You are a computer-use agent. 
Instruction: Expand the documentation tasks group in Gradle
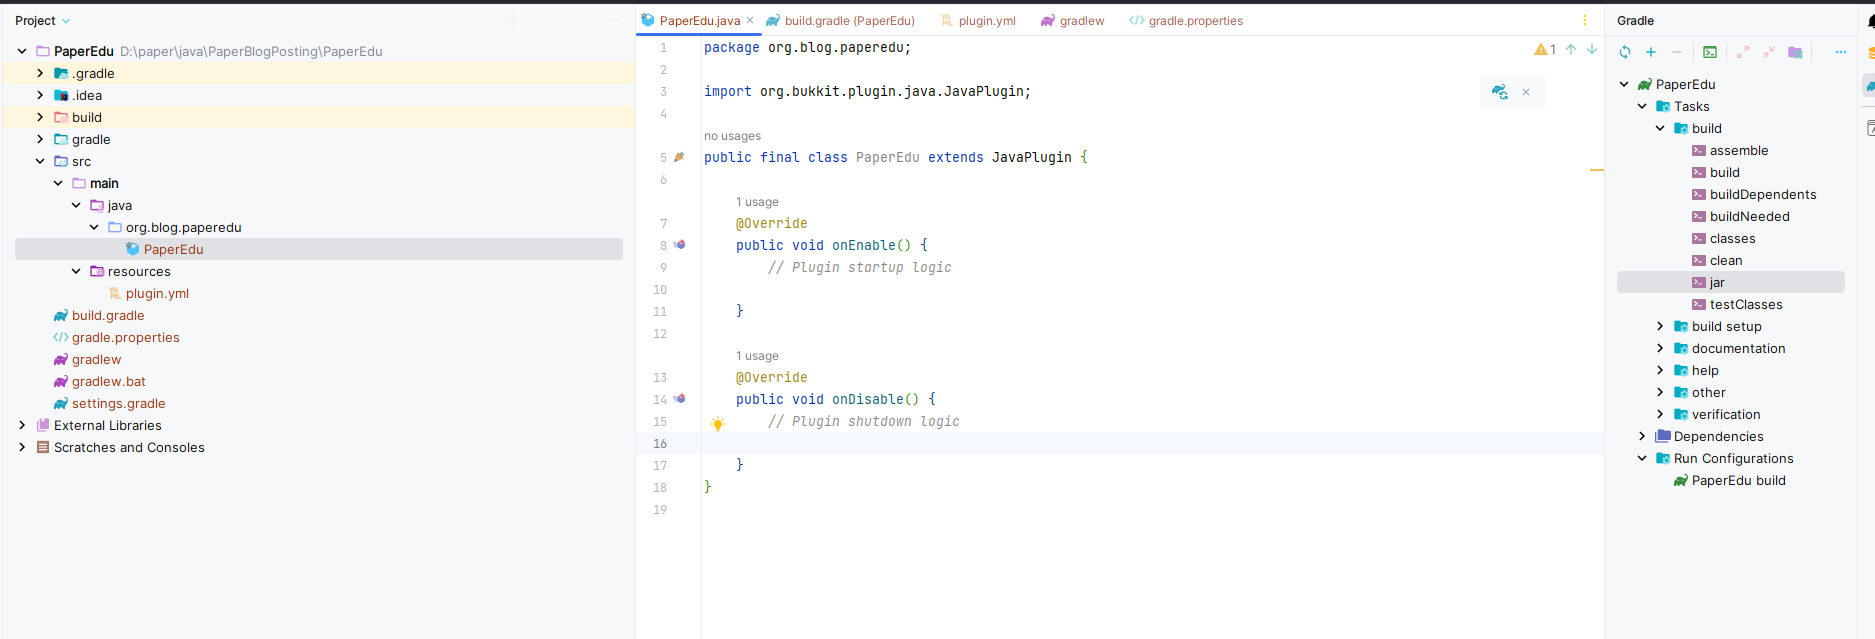coord(1660,348)
